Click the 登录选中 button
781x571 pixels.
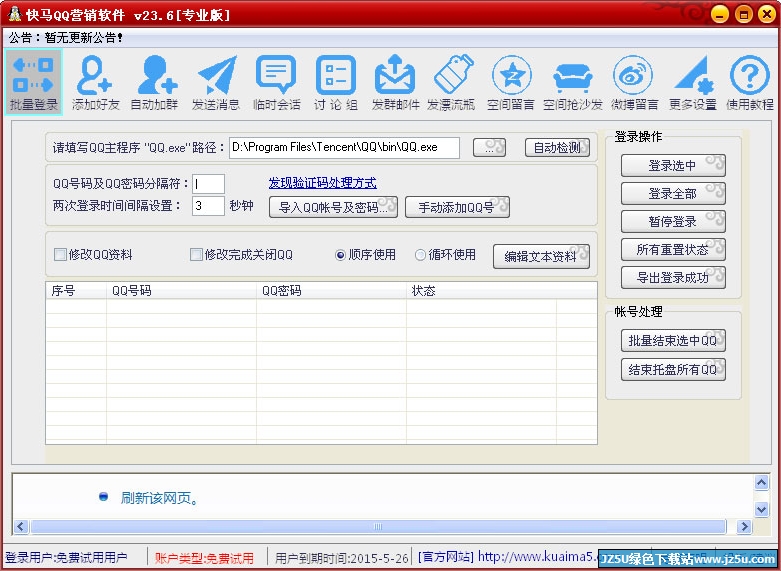(673, 165)
